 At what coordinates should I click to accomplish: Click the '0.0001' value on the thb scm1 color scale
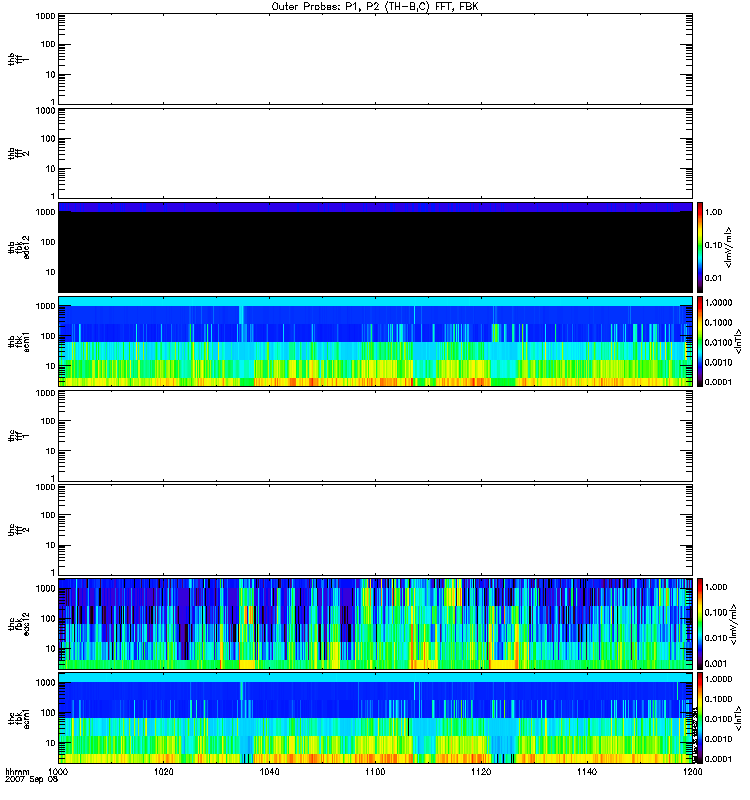coord(718,382)
